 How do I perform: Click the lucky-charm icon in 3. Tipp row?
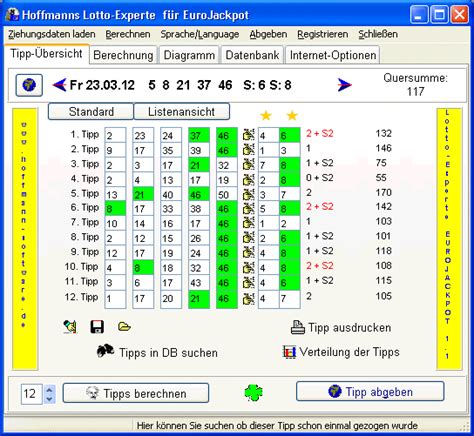[248, 164]
